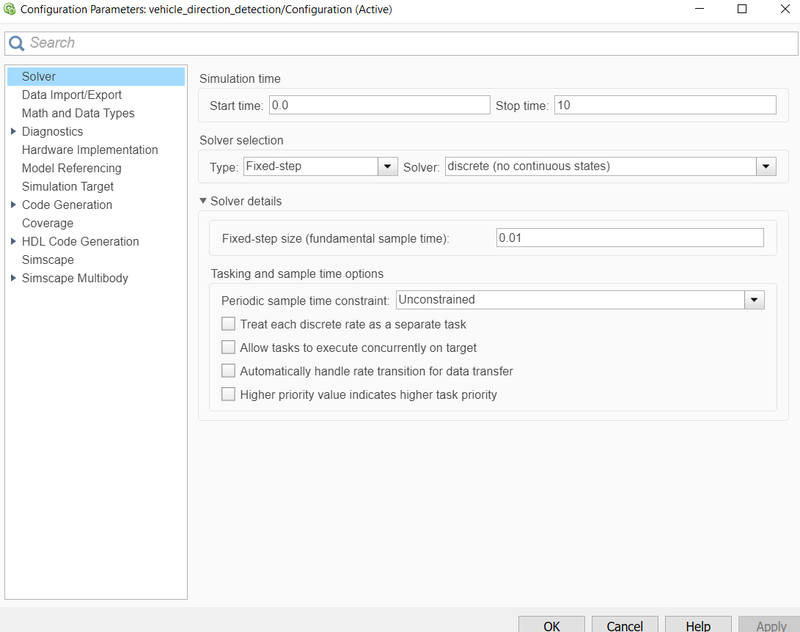This screenshot has height=632, width=800.
Task: Open the Solver selection dropdown
Action: coord(611,166)
